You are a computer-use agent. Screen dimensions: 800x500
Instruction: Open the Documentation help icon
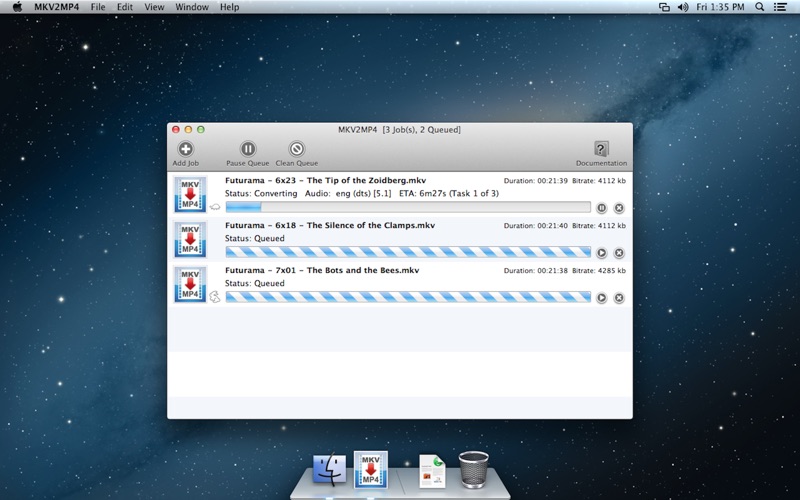tap(601, 149)
